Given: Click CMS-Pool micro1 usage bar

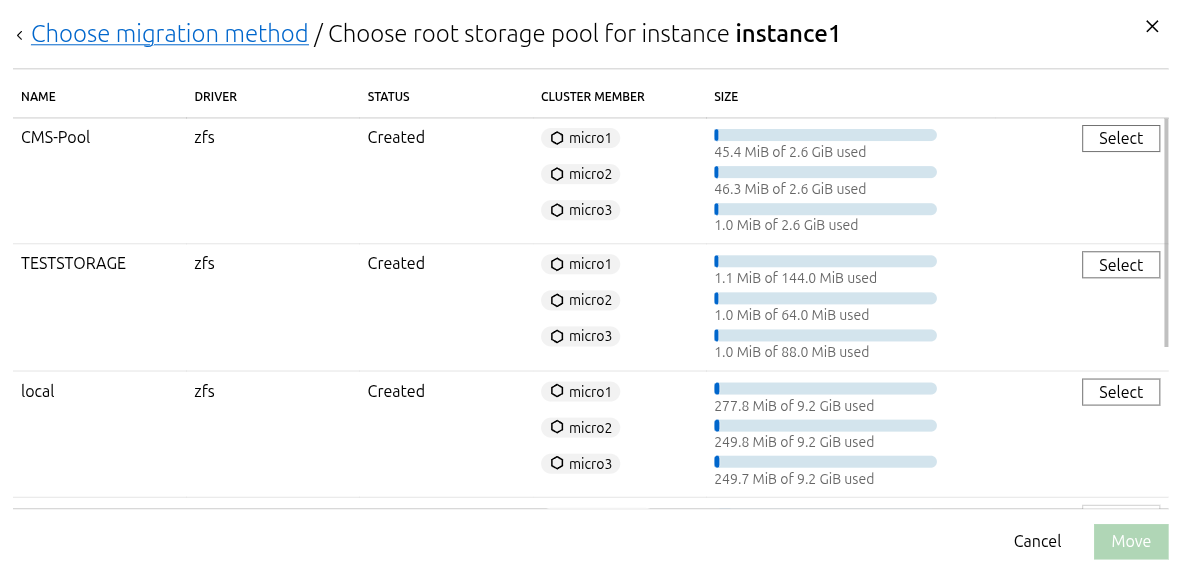Looking at the screenshot, I should [x=825, y=135].
